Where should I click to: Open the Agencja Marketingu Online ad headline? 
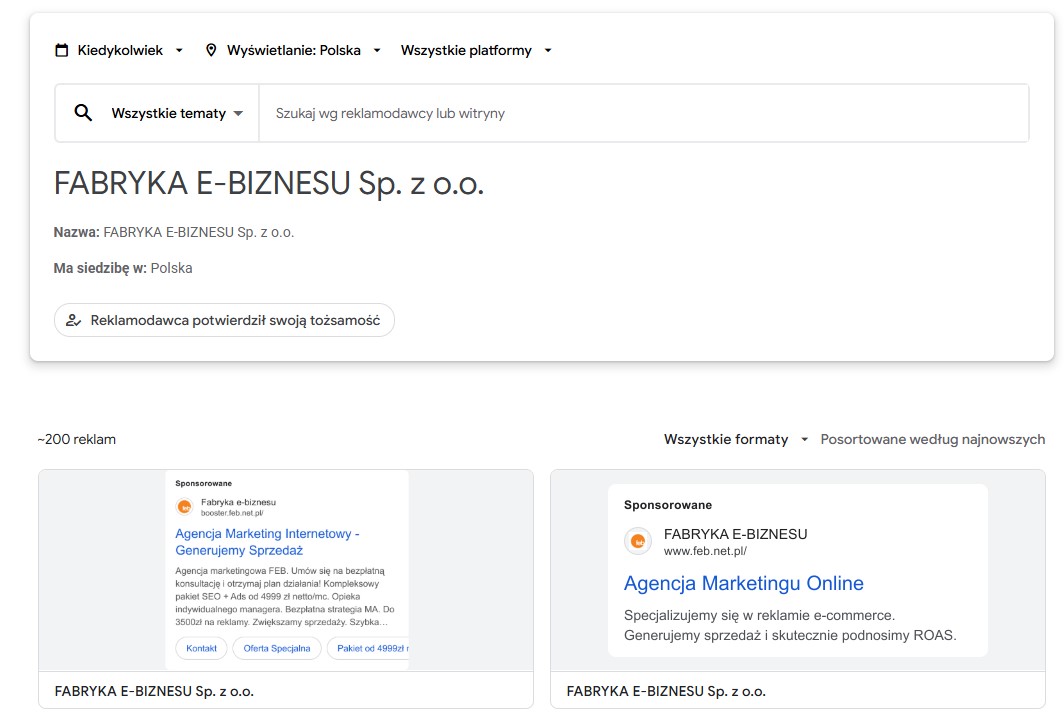pos(744,583)
